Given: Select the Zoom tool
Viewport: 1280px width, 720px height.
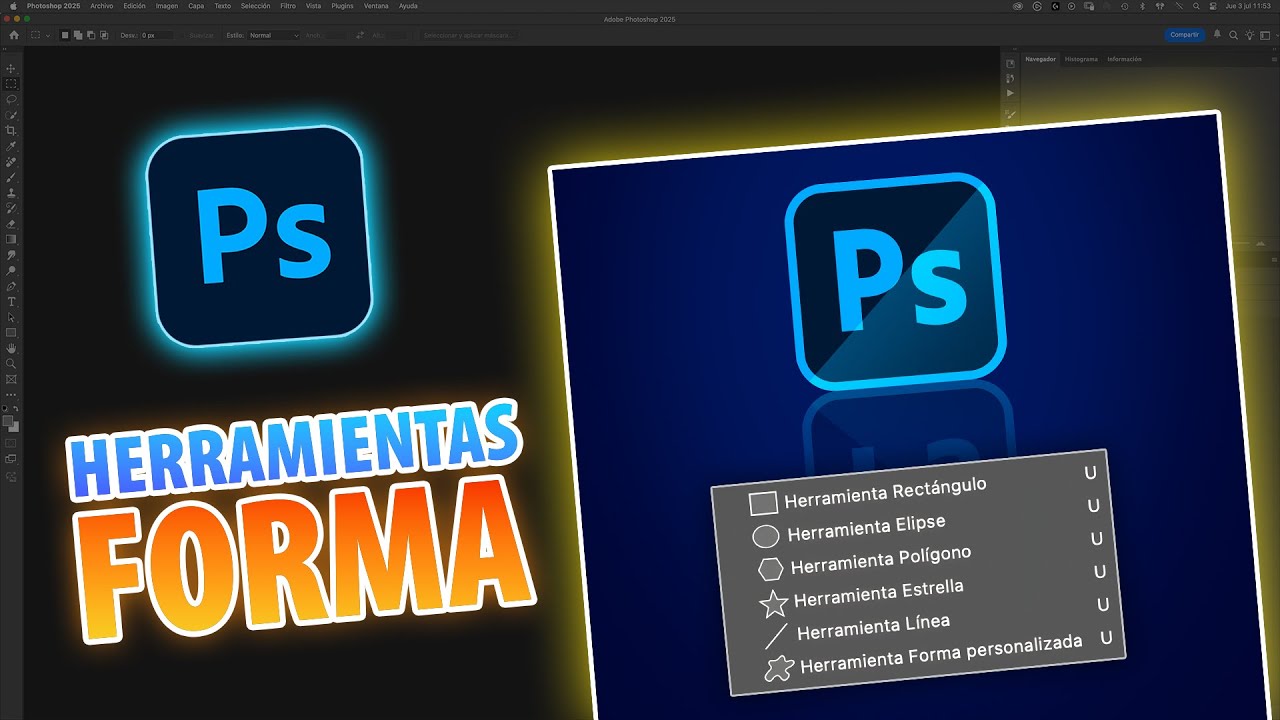Looking at the screenshot, I should [11, 363].
